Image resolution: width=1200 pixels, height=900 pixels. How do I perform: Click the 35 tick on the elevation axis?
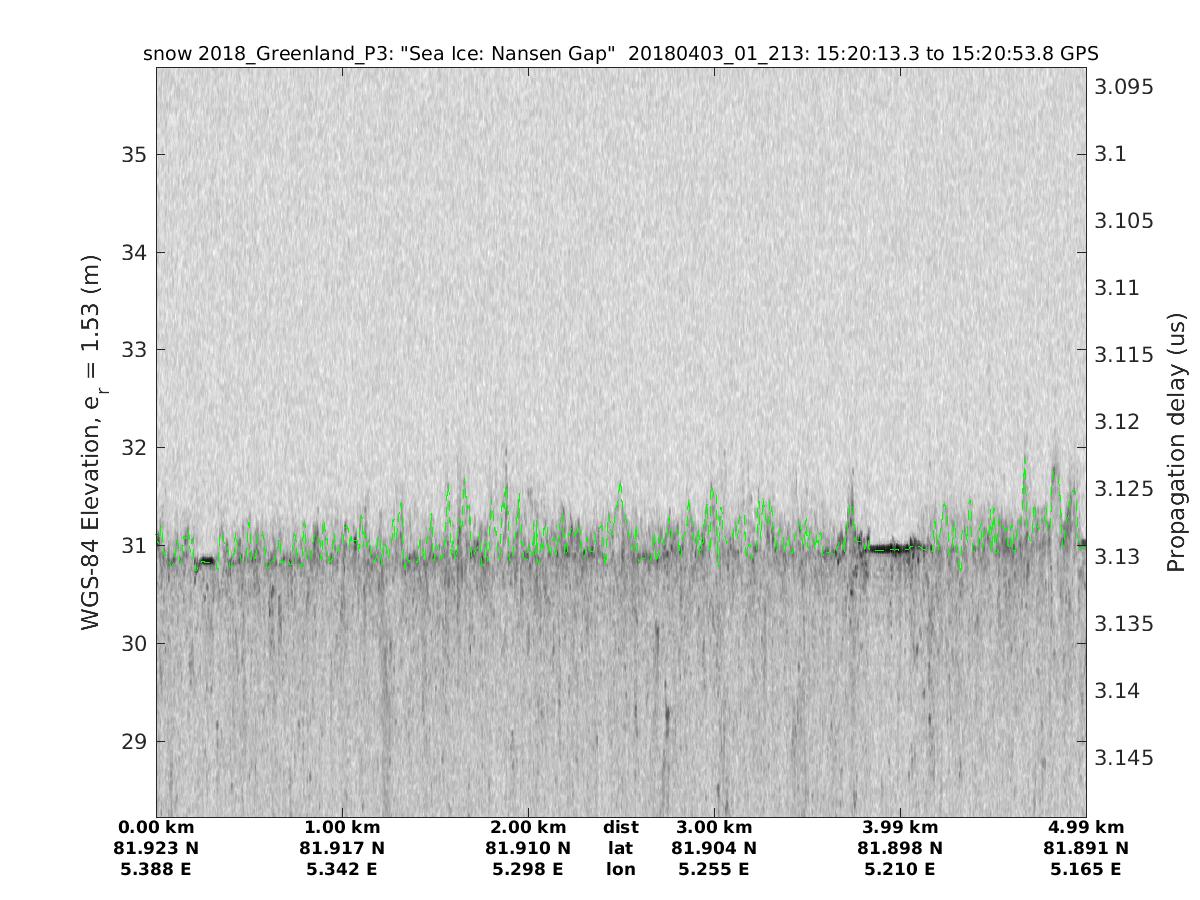(x=135, y=155)
